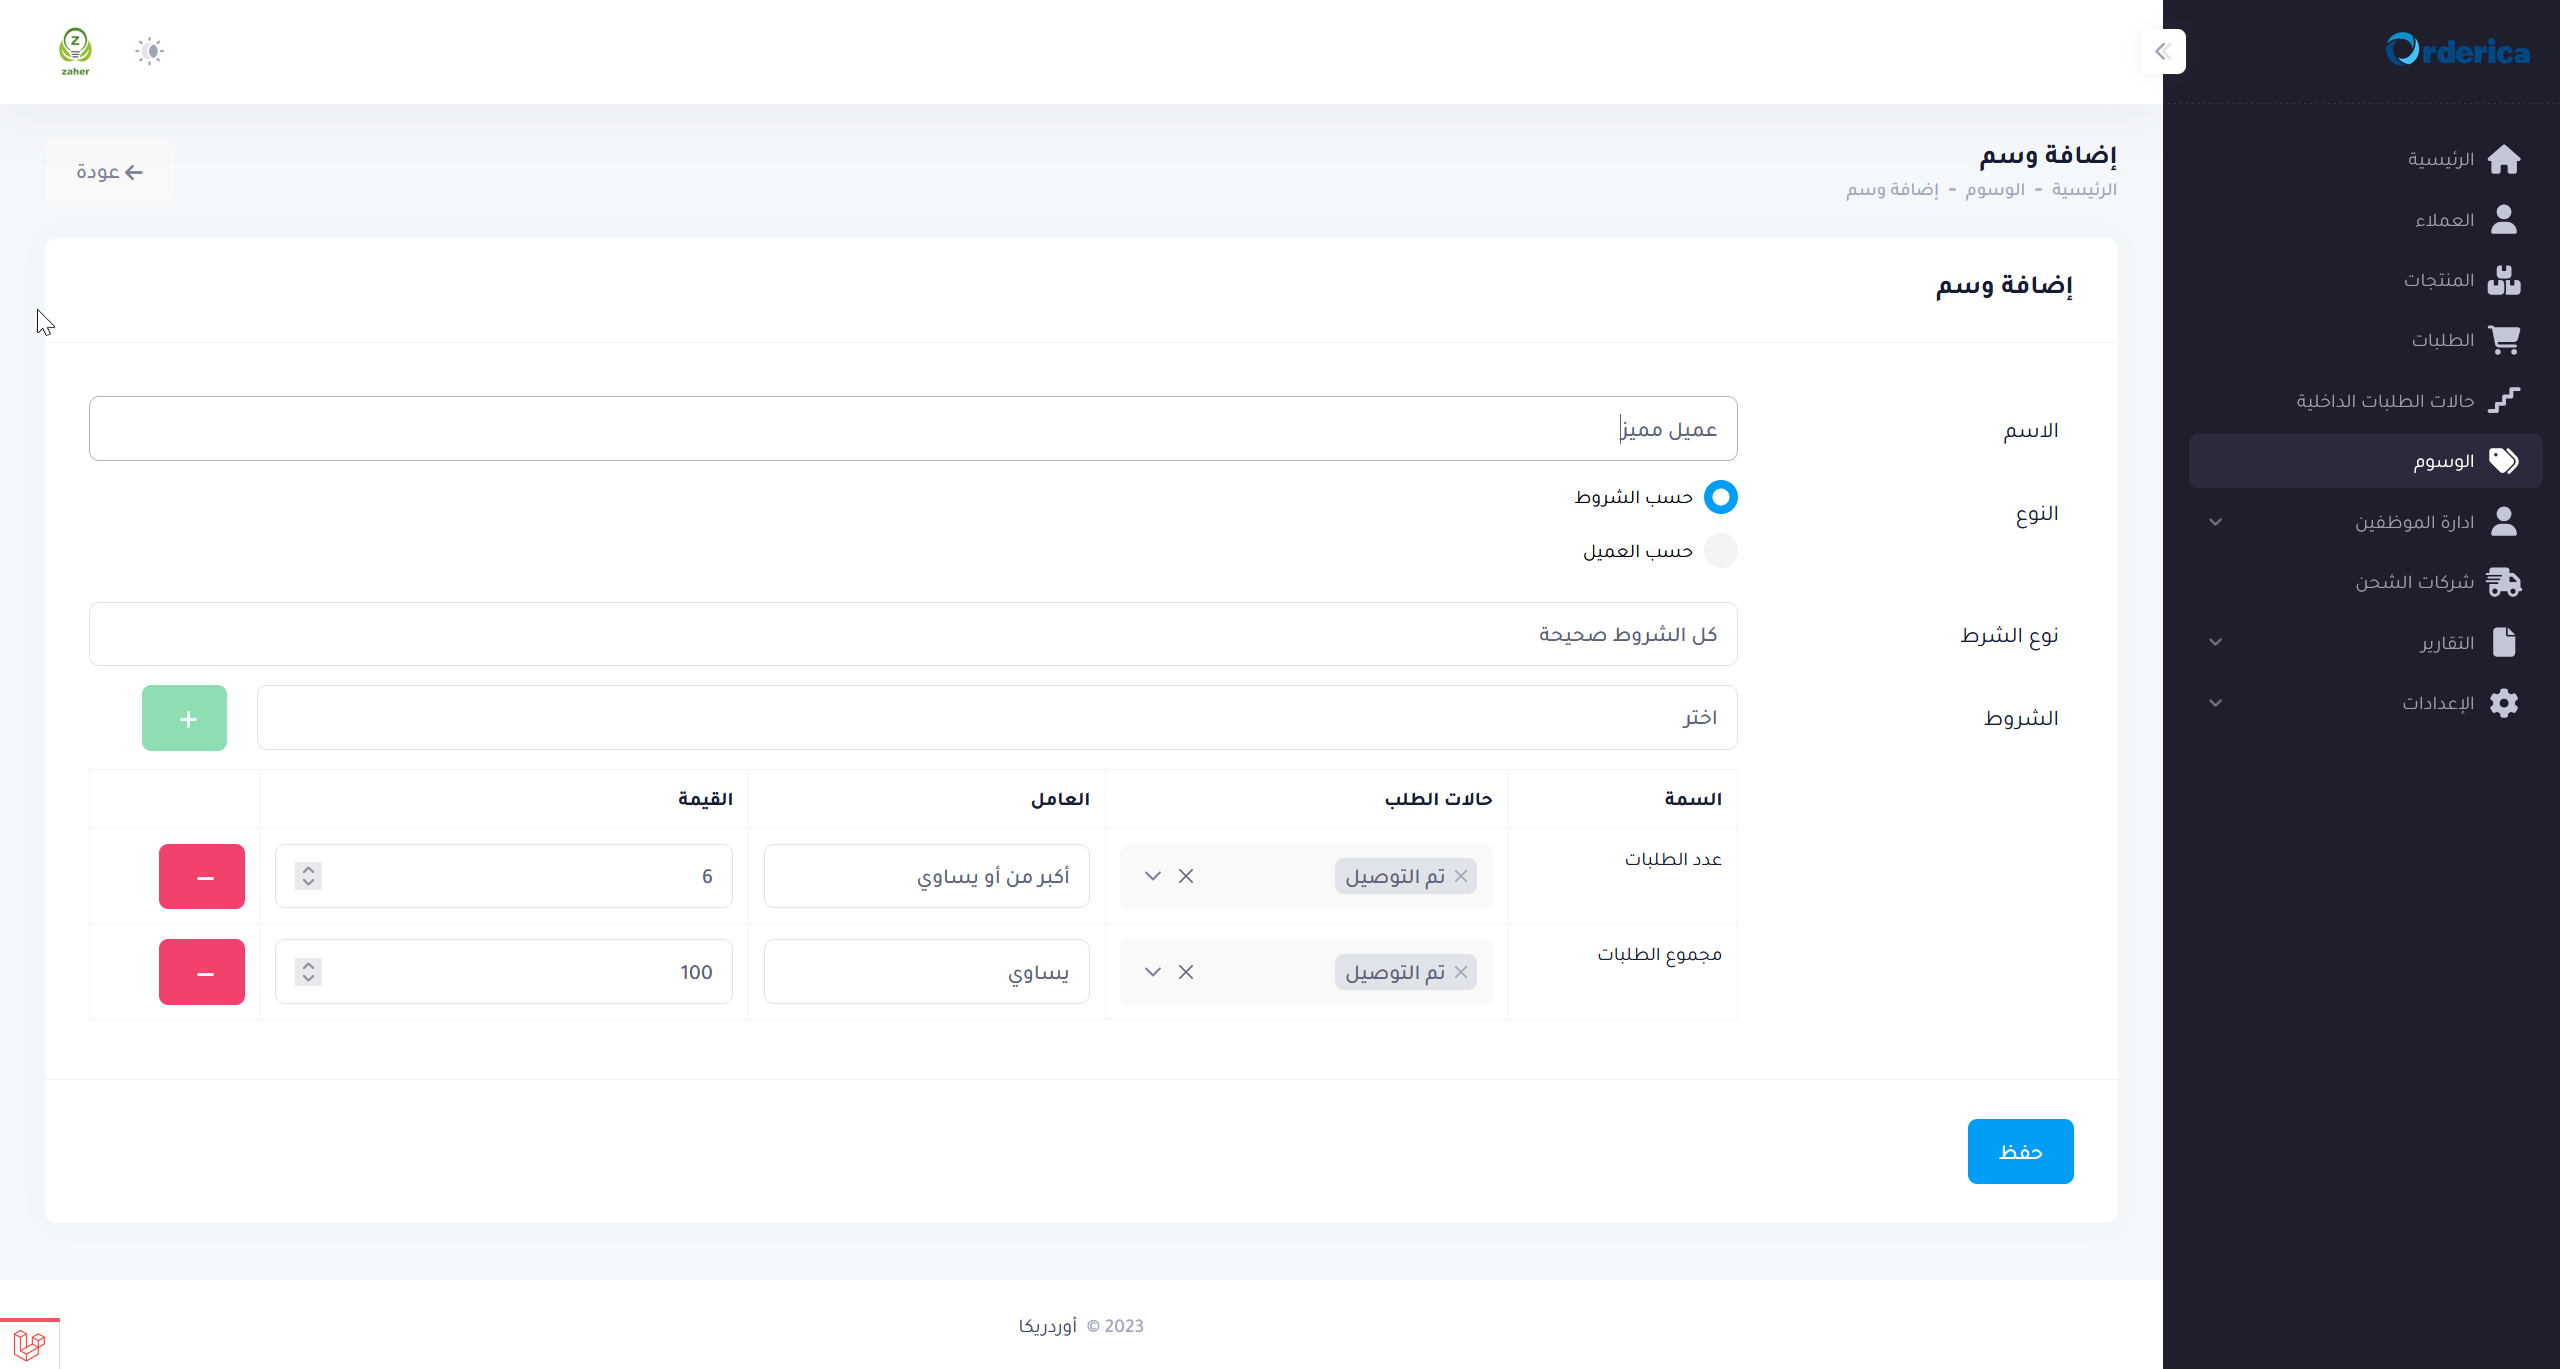Click the عودة back button
This screenshot has height=1369, width=2560.
pos(109,172)
